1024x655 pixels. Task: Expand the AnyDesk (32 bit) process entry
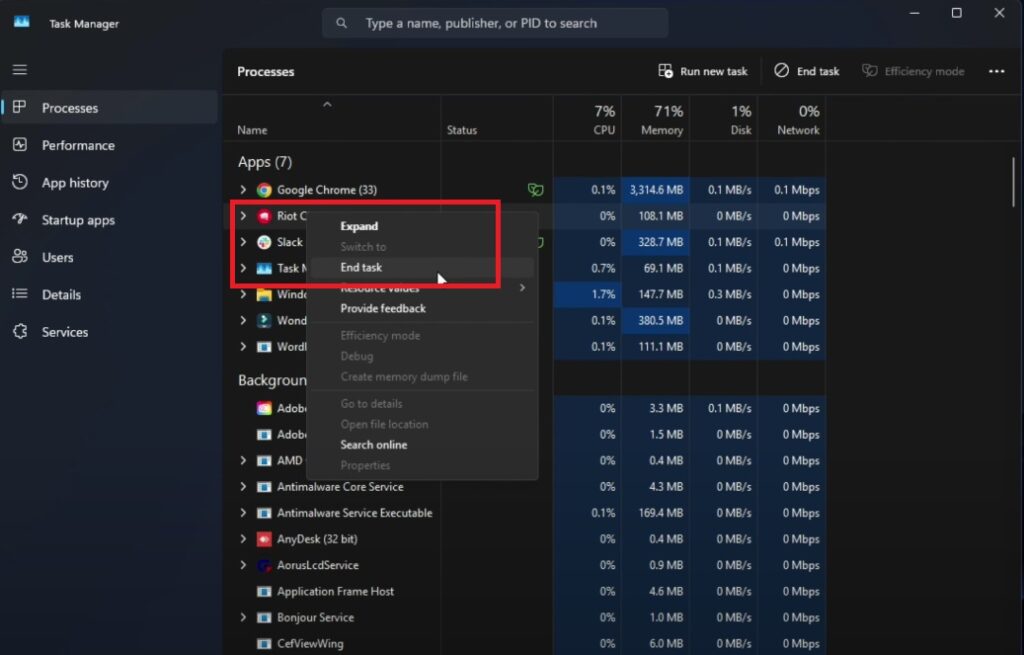coord(243,538)
